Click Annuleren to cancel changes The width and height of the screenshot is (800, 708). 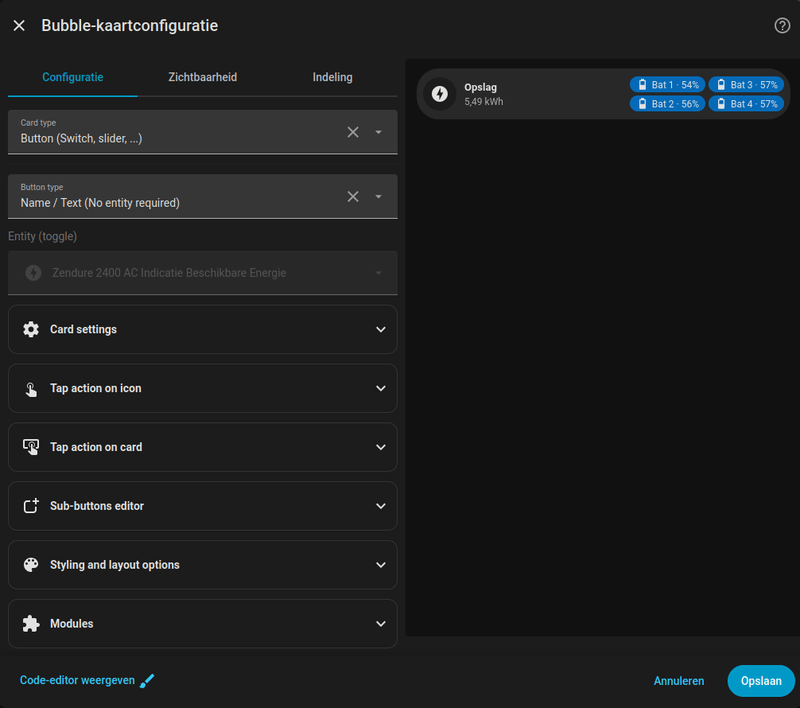pyautogui.click(x=679, y=681)
